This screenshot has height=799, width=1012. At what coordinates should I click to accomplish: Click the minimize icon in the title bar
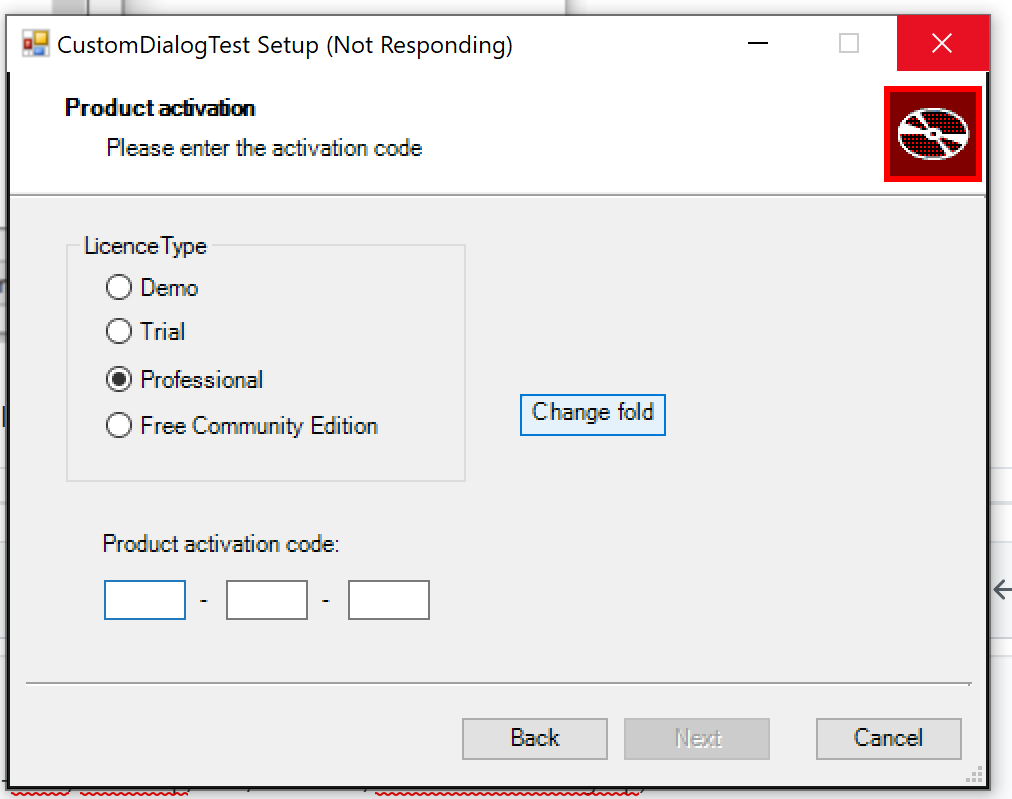(757, 44)
